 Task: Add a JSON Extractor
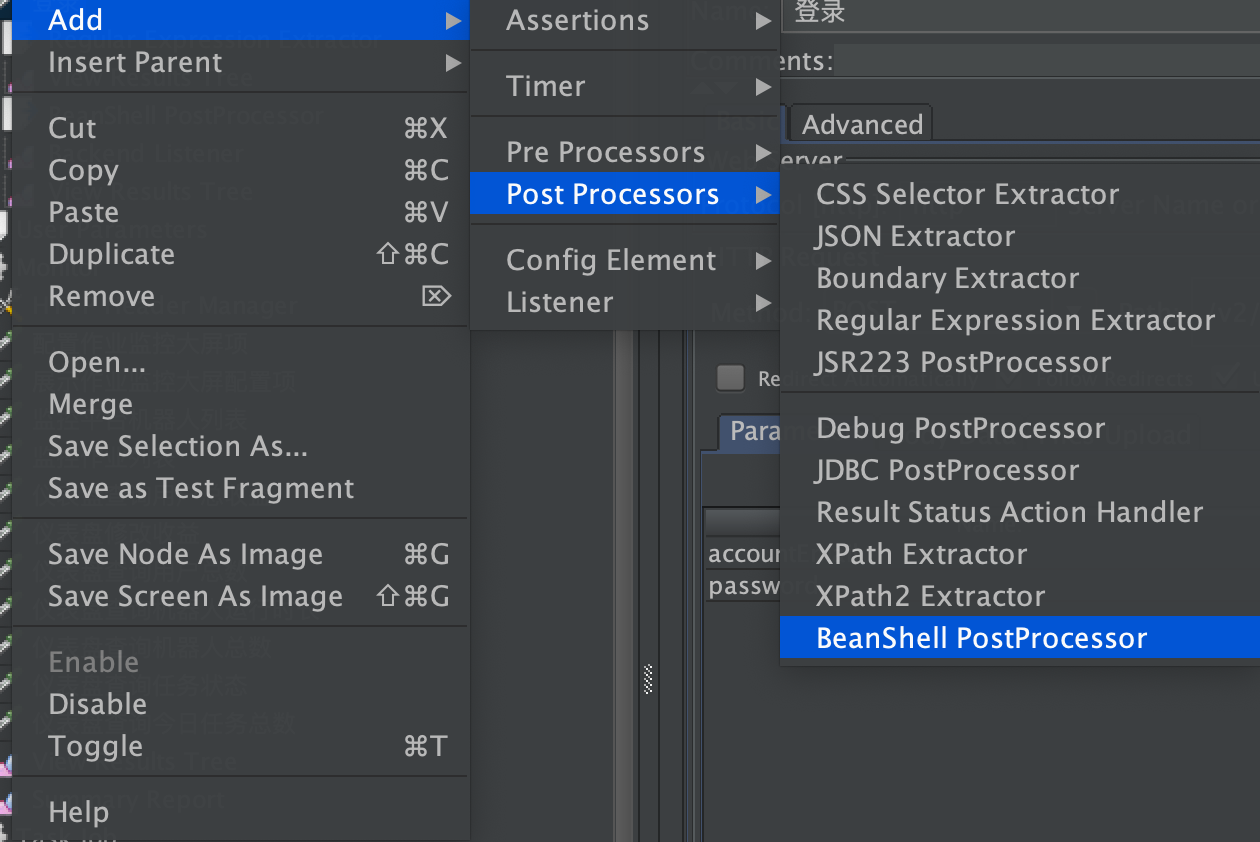pyautogui.click(x=1020, y=236)
